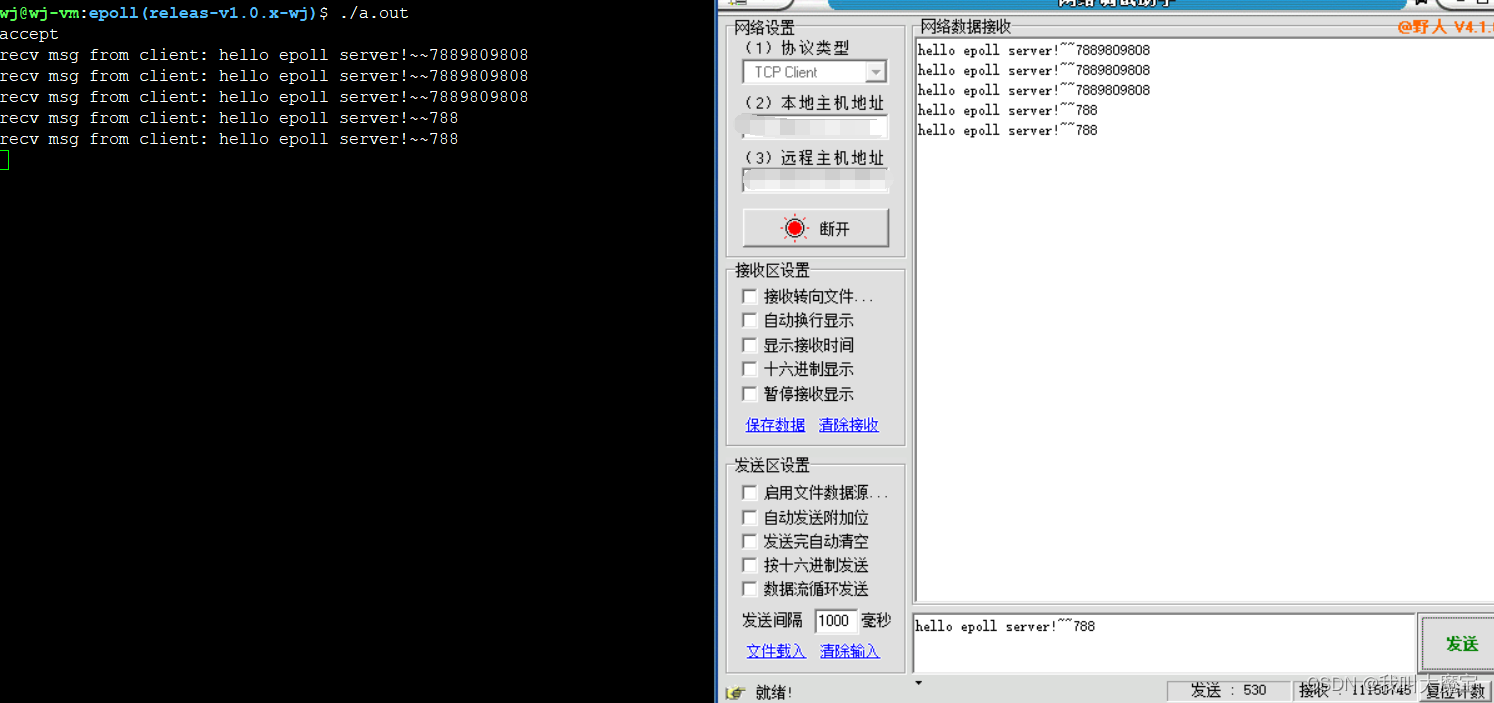Enable the 自动换行显示 checkbox

click(x=750, y=320)
